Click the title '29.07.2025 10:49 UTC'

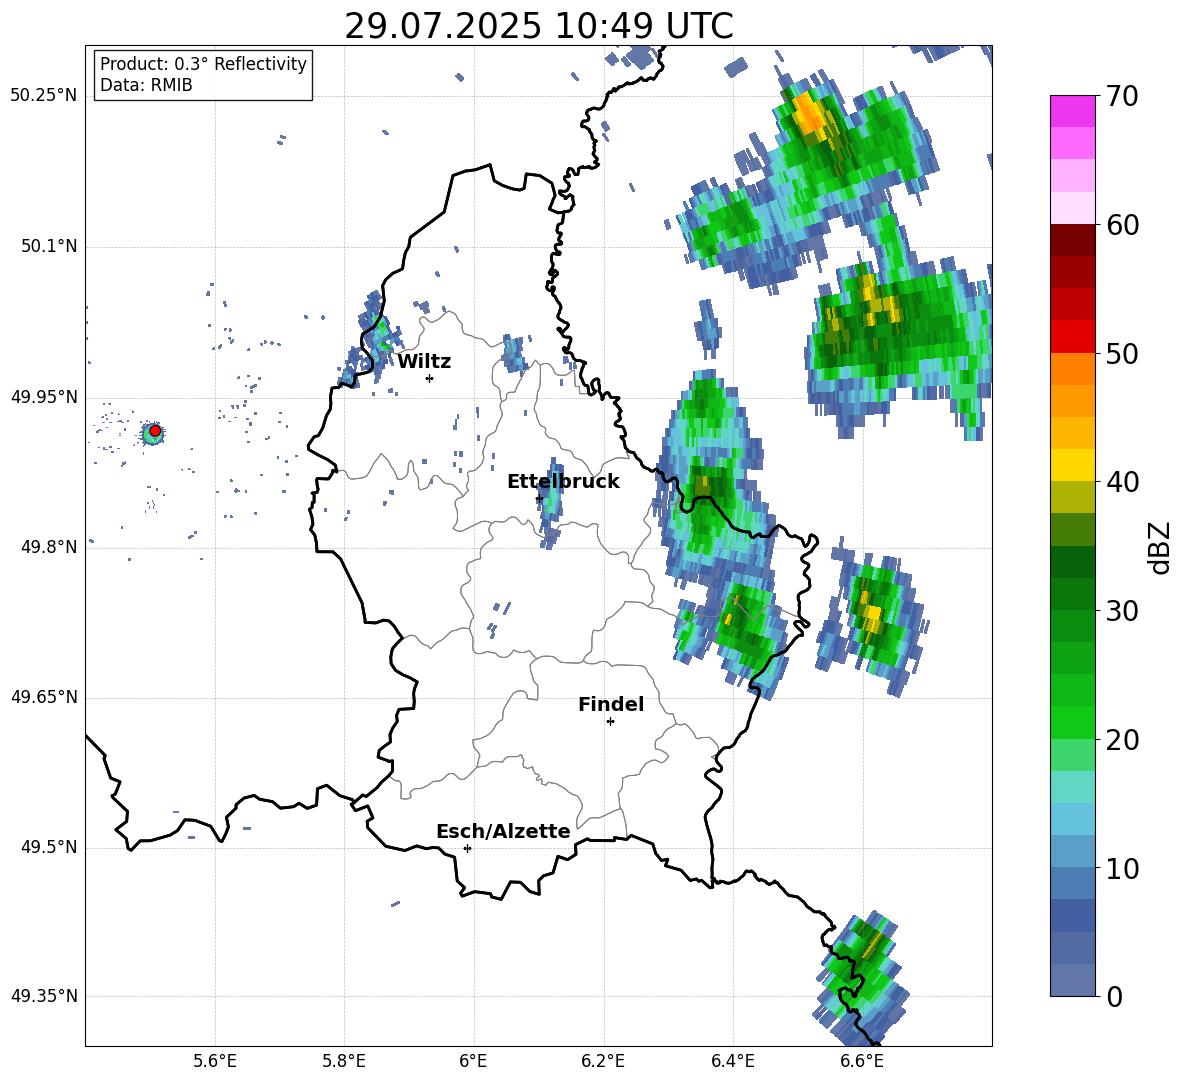tap(538, 26)
